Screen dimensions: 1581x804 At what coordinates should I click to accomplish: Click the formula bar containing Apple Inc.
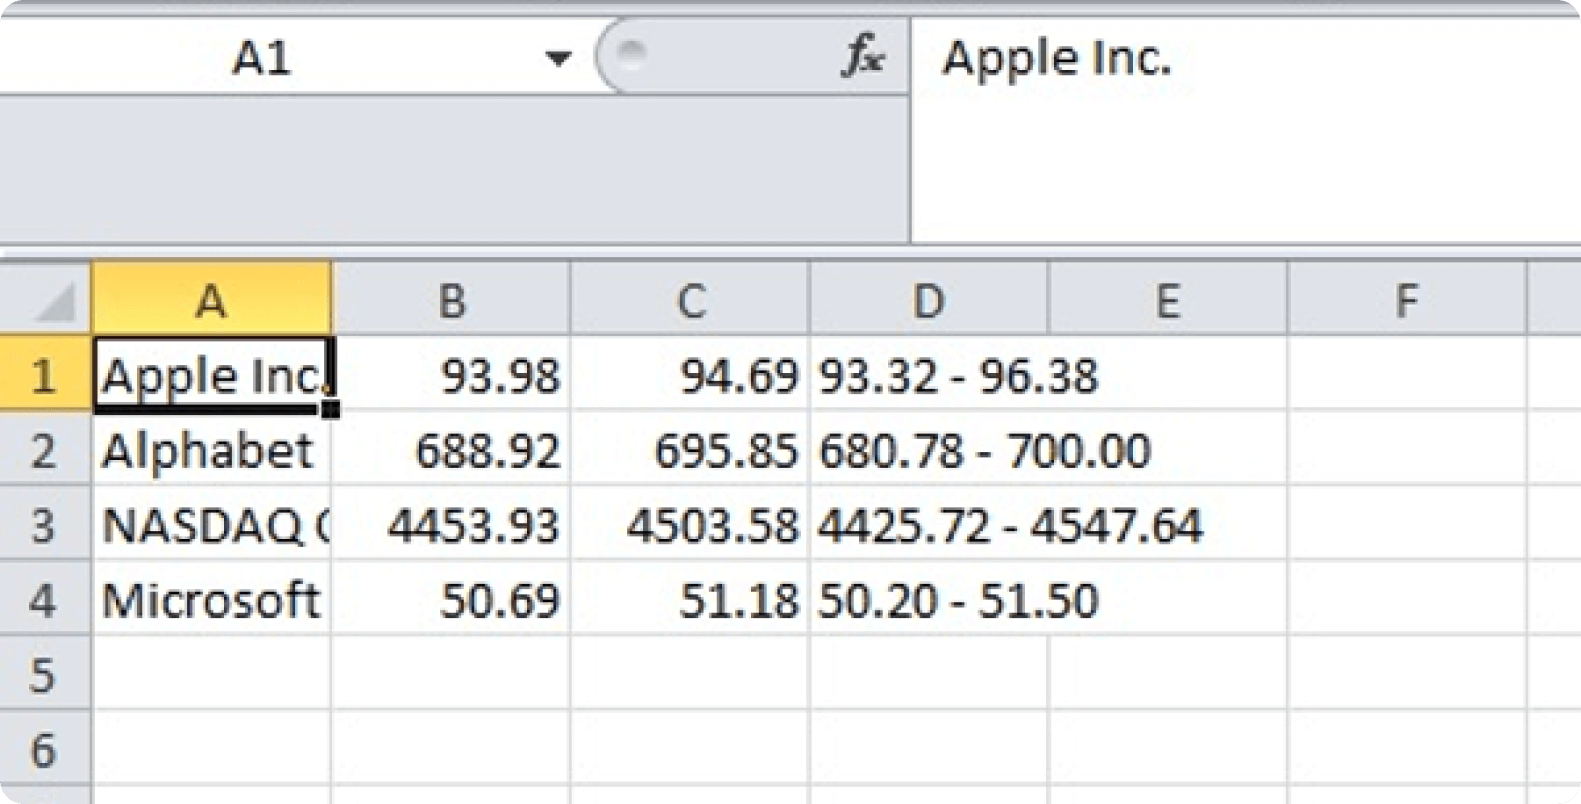(1245, 130)
